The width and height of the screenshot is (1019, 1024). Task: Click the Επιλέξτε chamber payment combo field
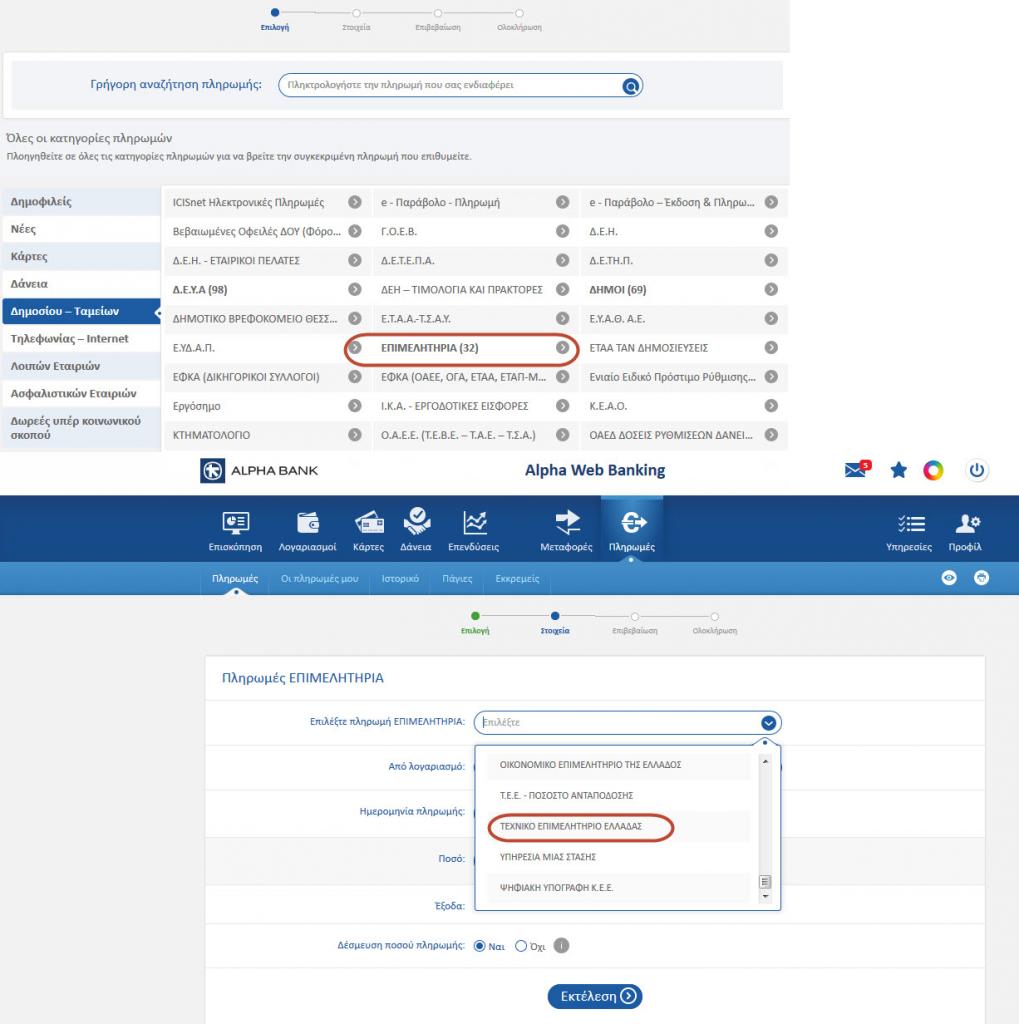pyautogui.click(x=627, y=722)
